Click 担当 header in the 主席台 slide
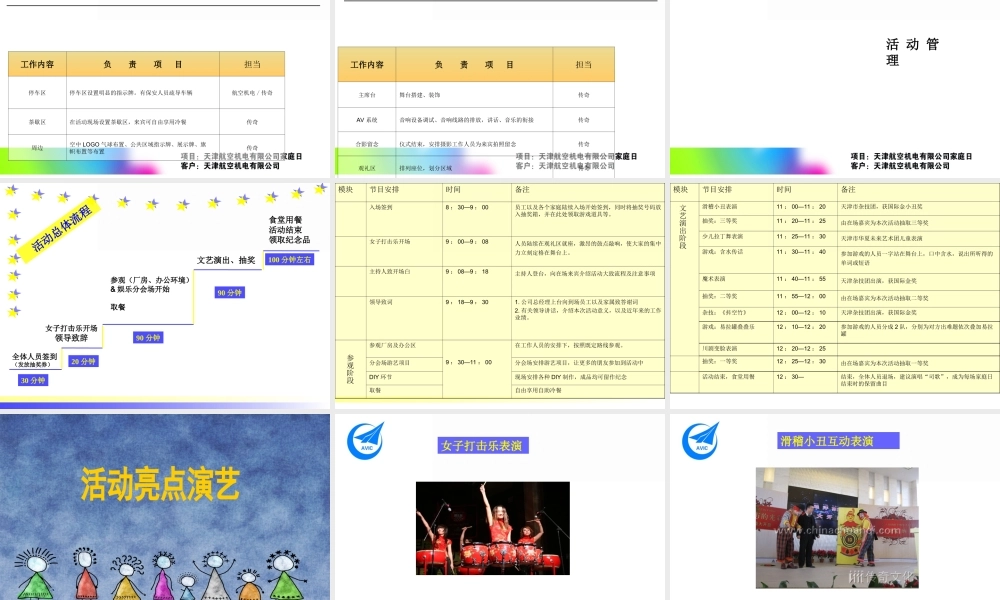Image resolution: width=1000 pixels, height=600 pixels. point(584,64)
